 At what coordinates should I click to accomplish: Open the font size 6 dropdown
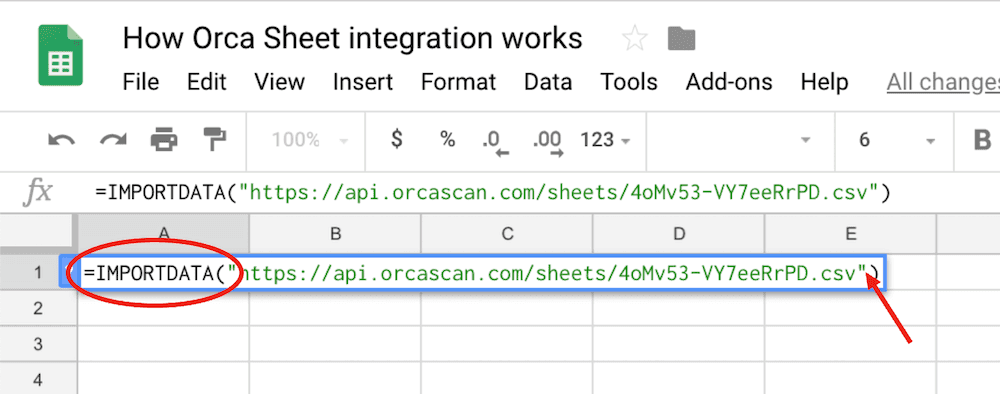pyautogui.click(x=895, y=140)
